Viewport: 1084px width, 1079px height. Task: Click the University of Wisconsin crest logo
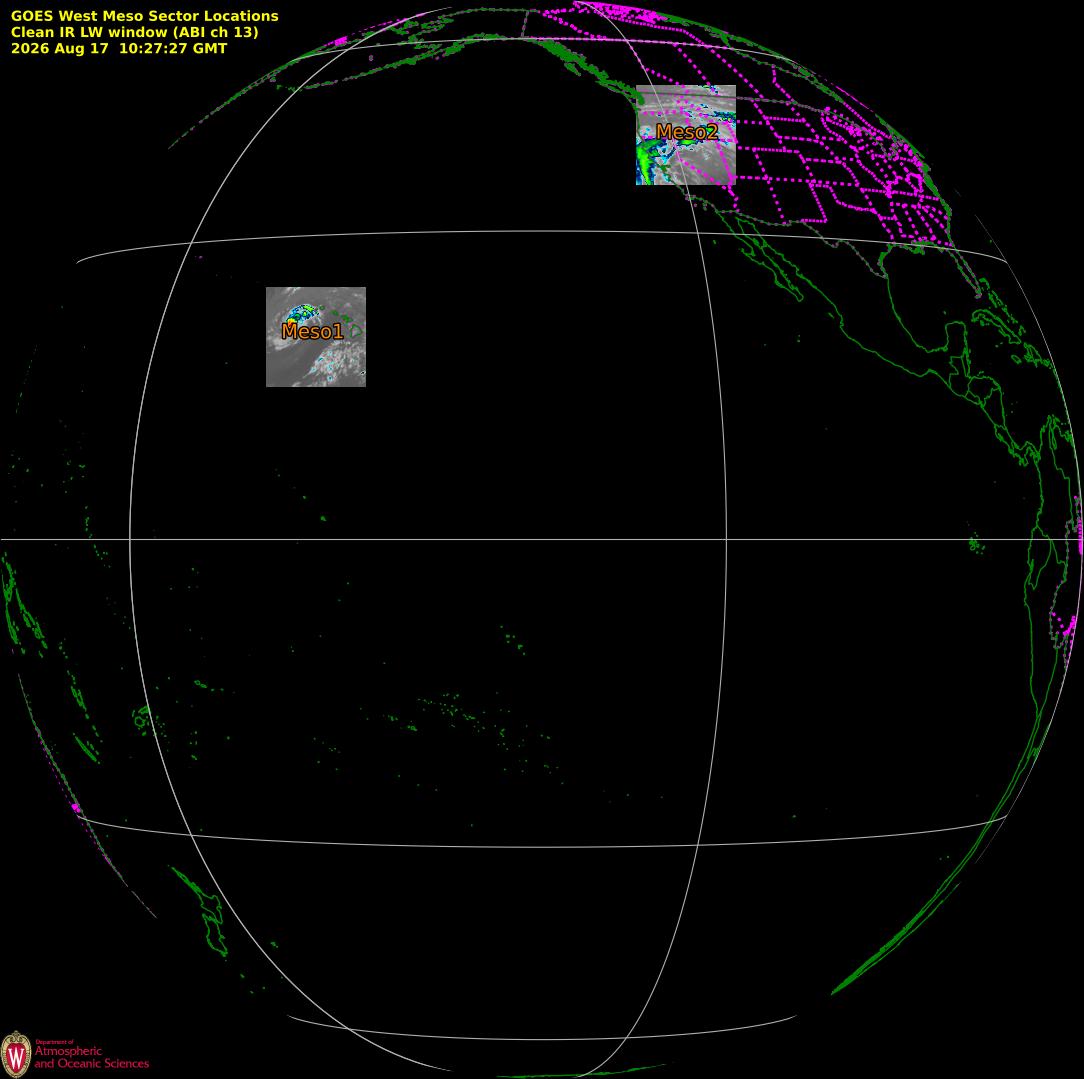pyautogui.click(x=16, y=1053)
